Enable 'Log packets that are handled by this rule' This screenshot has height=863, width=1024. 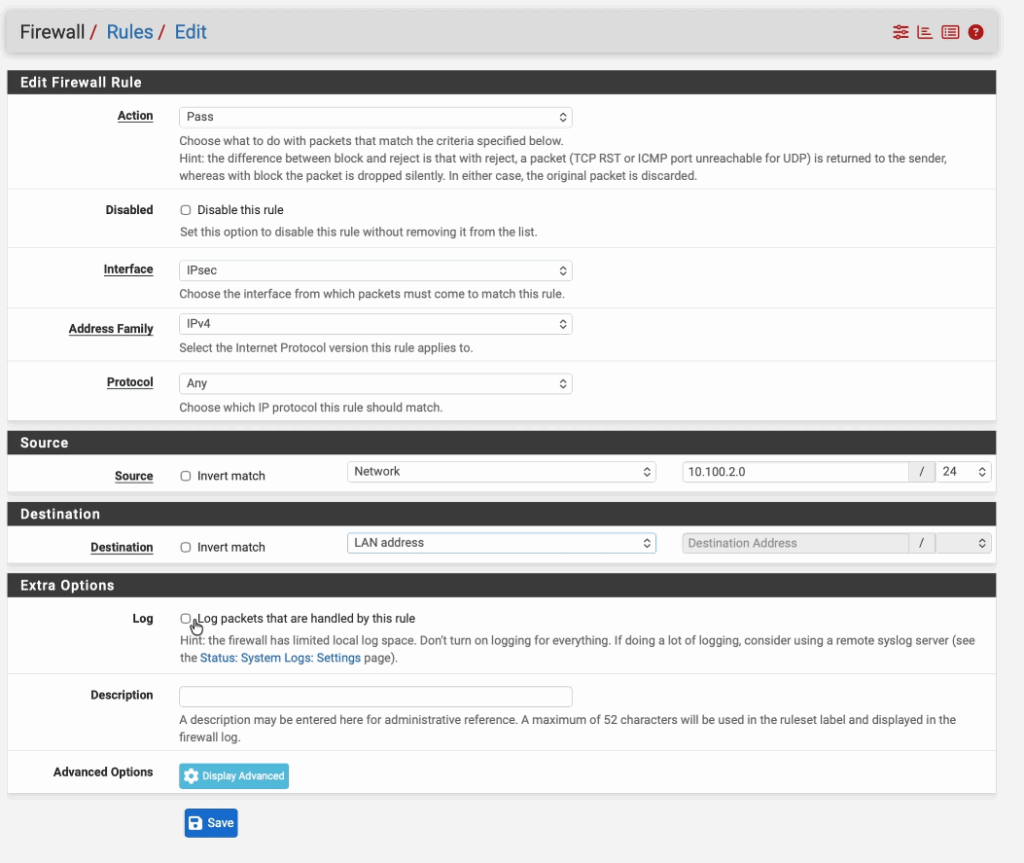pyautogui.click(x=185, y=618)
